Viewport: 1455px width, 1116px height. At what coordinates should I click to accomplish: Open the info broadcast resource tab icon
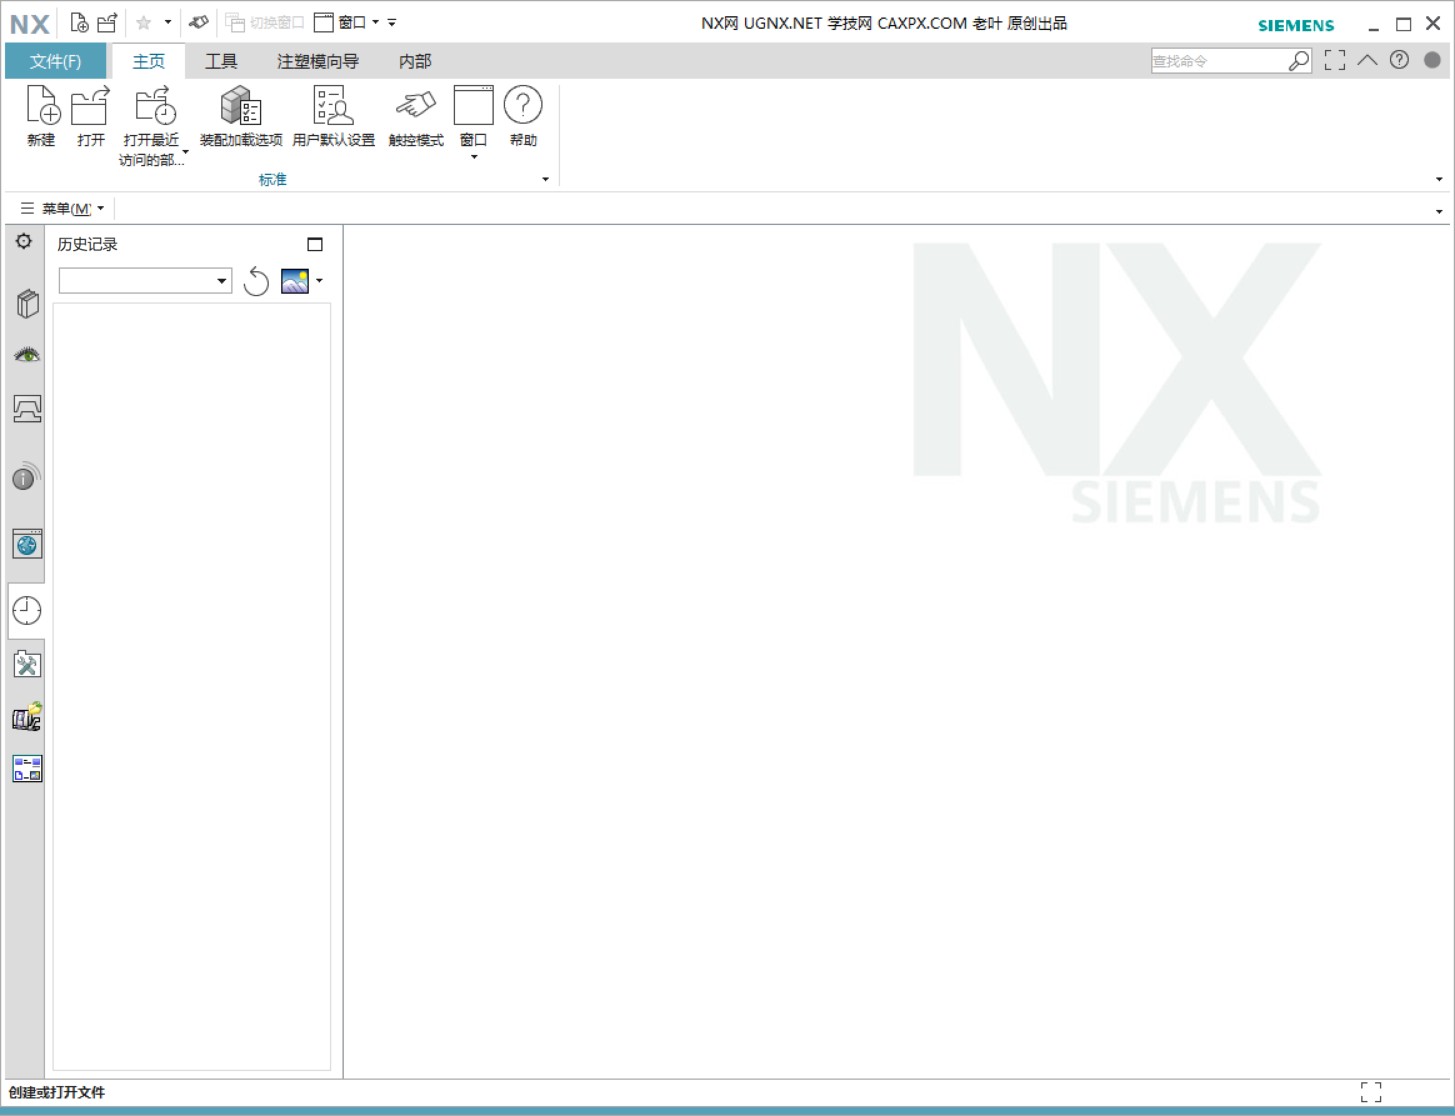point(27,476)
